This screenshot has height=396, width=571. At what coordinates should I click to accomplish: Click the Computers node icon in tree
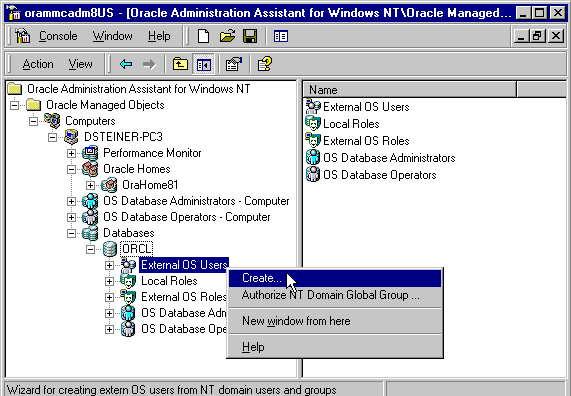pyautogui.click(x=52, y=121)
